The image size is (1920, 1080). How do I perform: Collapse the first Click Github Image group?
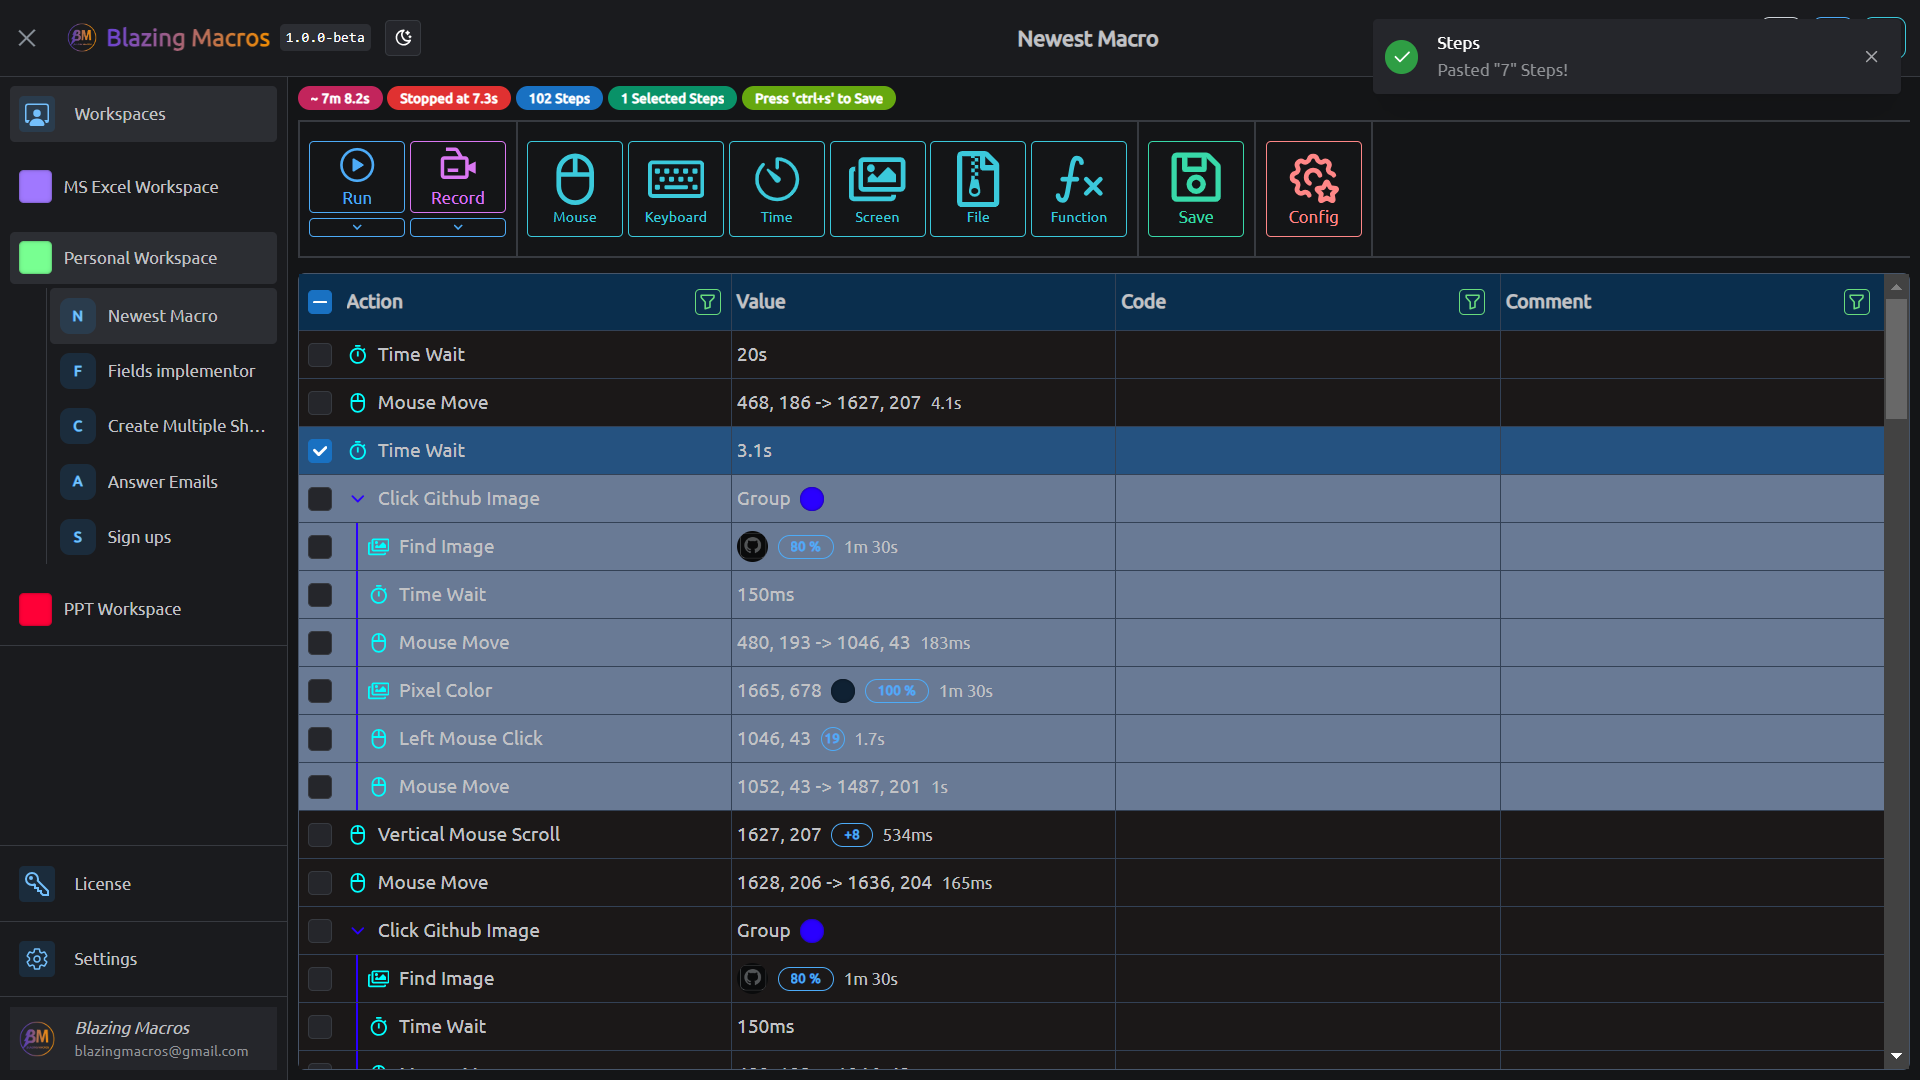pos(358,499)
